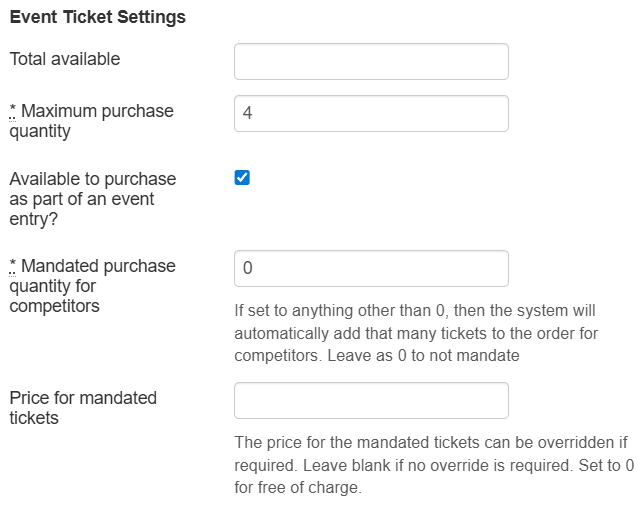Click required asterisk beside Maximum purchase quantity
642x505 pixels.
(x=13, y=111)
